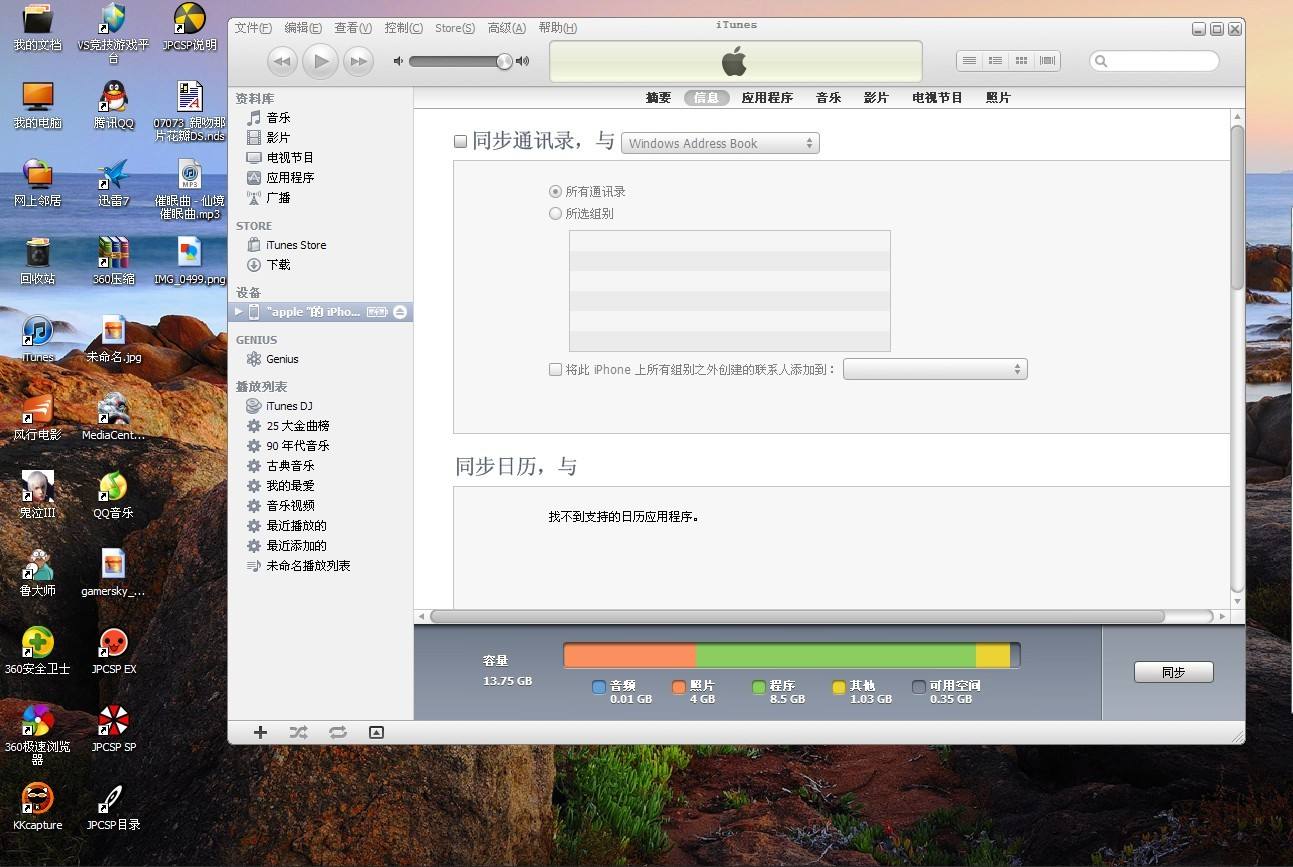Open the 迅雷7 desktop icon
Image resolution: width=1293 pixels, height=867 pixels.
[113, 183]
